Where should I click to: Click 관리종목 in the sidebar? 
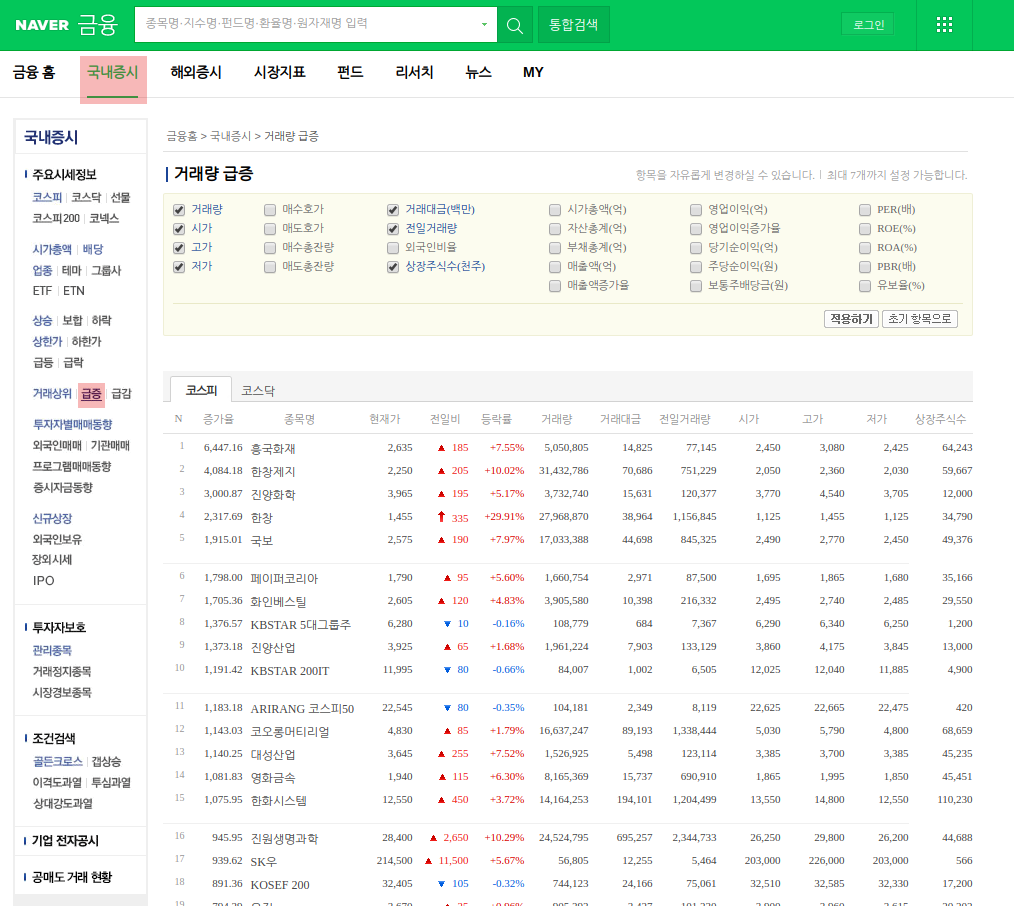click(52, 651)
